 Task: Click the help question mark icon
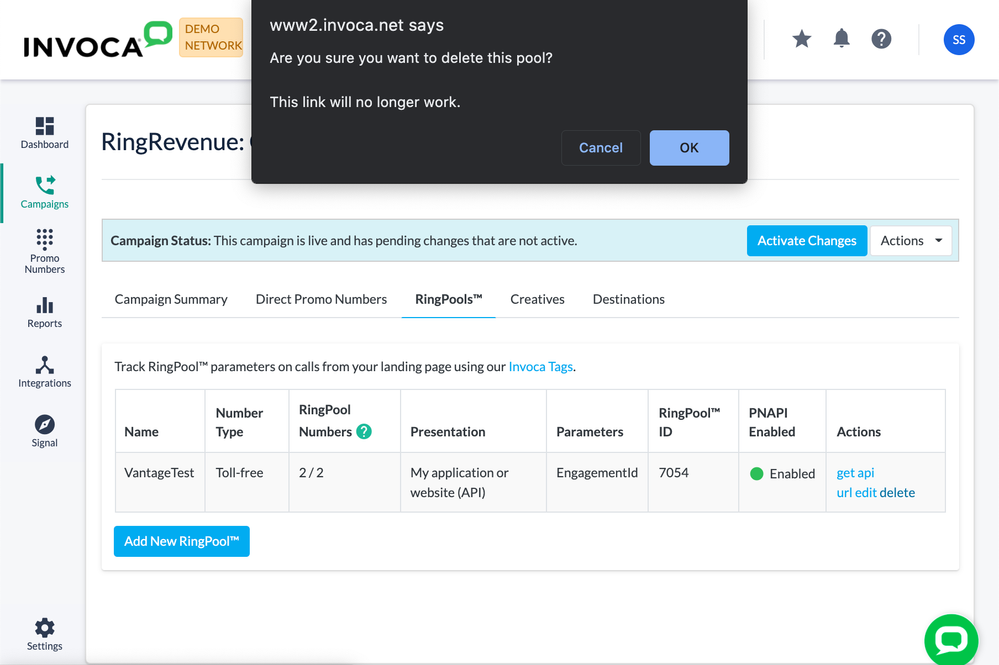(881, 39)
